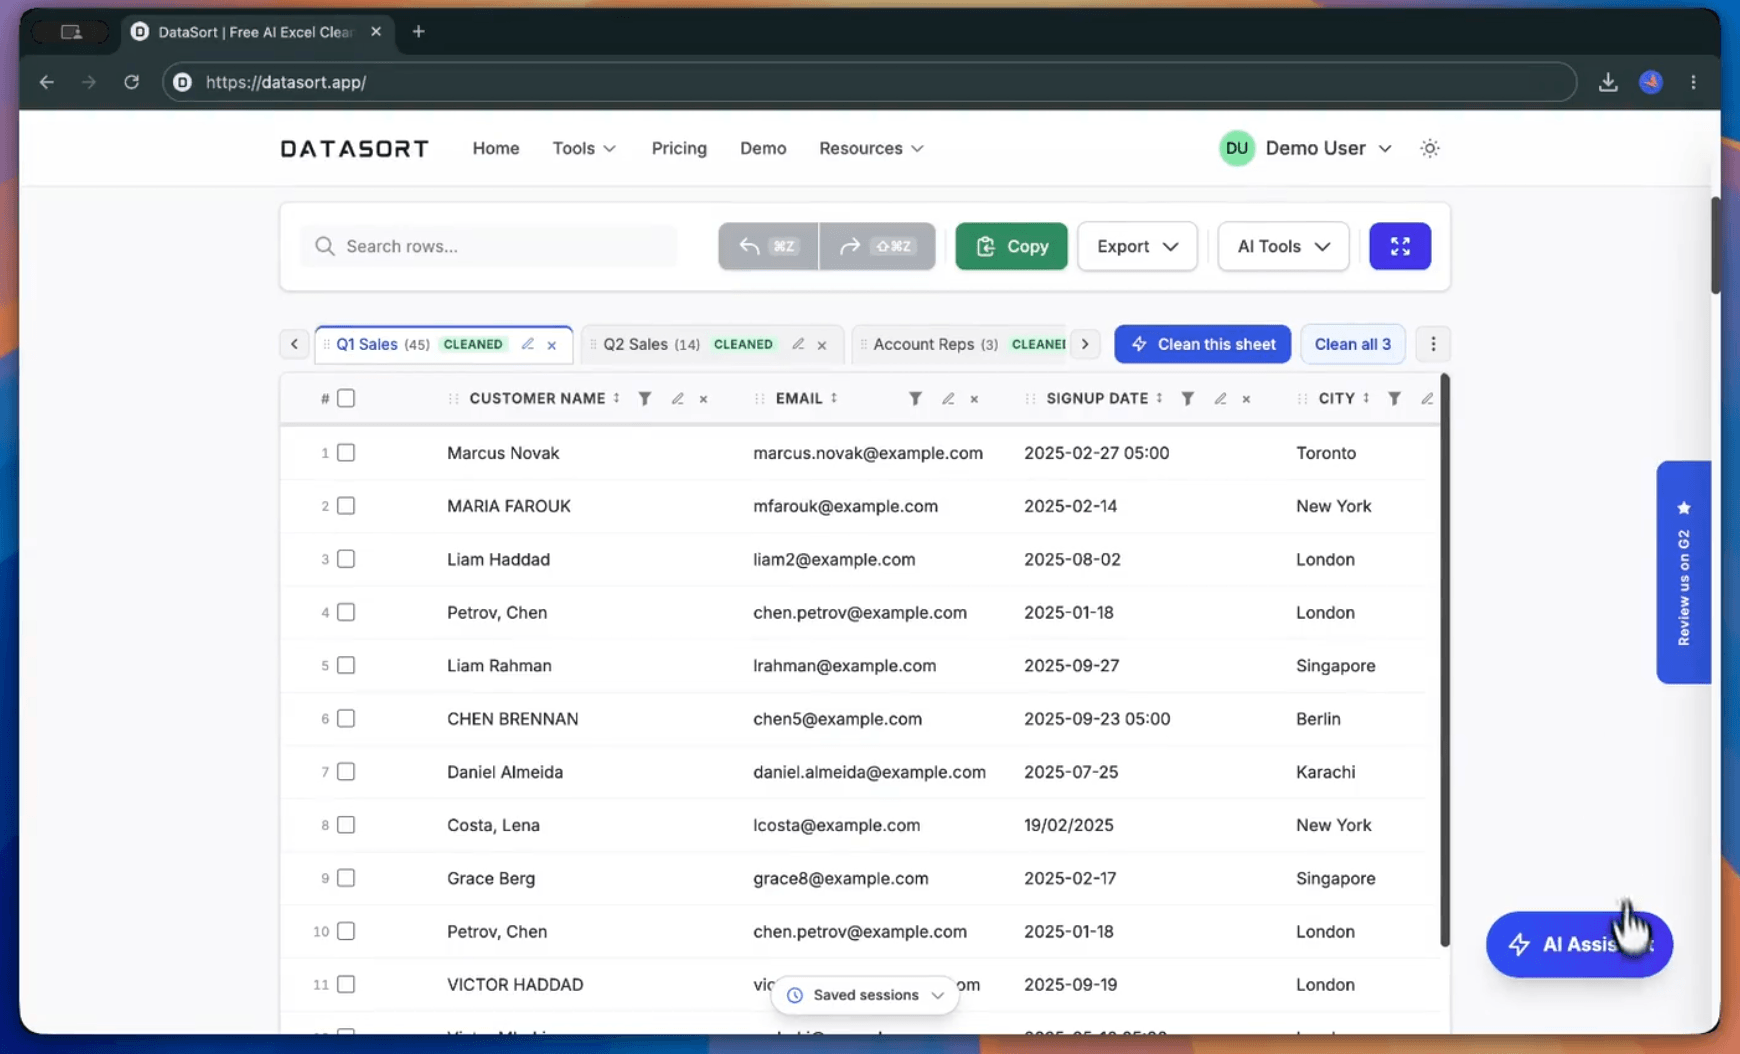Sort by City arrows

tap(1366, 398)
